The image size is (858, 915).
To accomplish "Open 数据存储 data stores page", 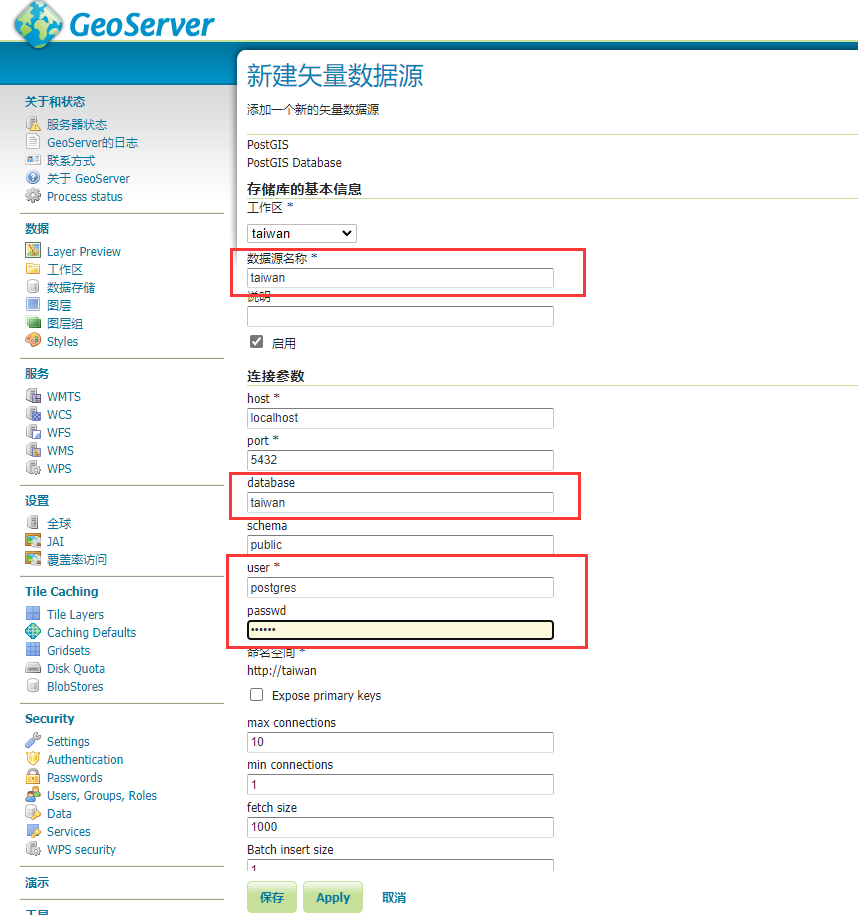I will [71, 287].
